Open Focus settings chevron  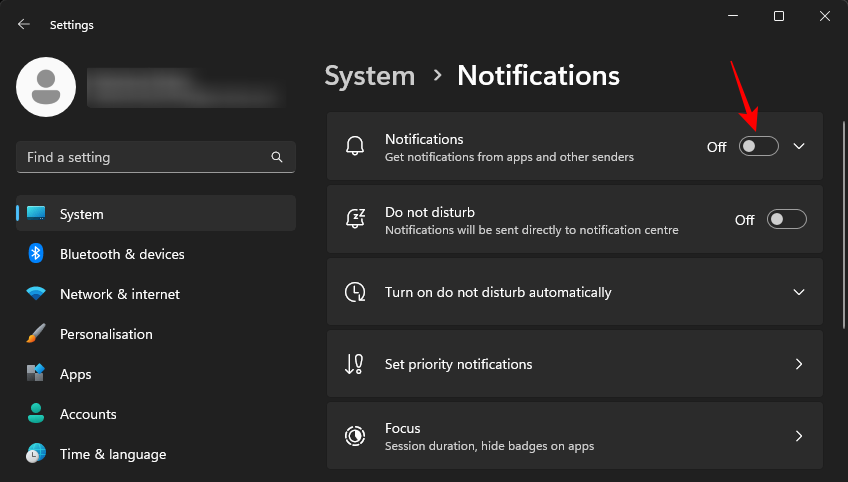coord(799,436)
